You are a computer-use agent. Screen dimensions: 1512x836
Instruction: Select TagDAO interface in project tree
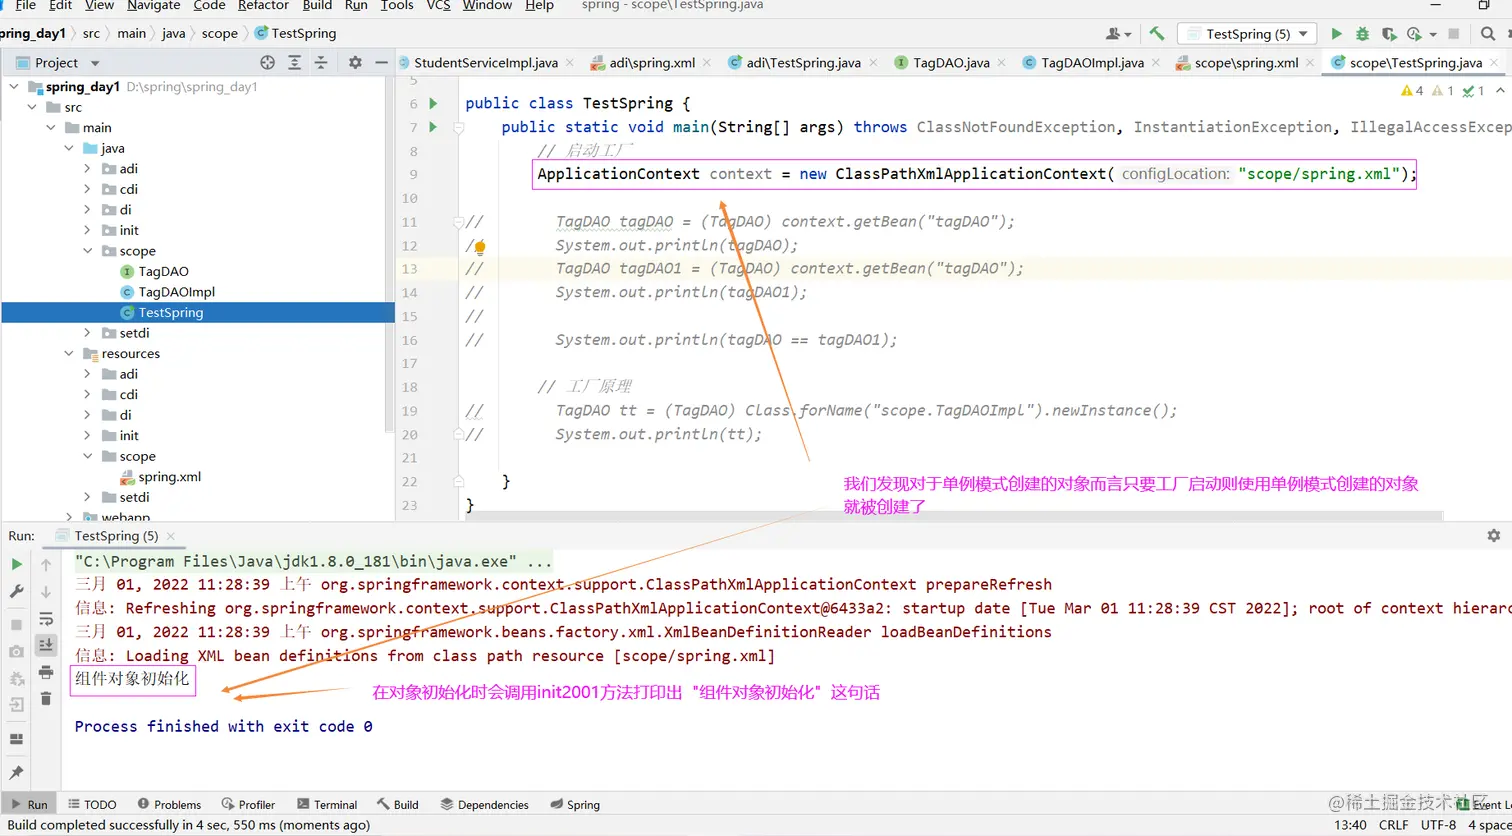coord(163,271)
